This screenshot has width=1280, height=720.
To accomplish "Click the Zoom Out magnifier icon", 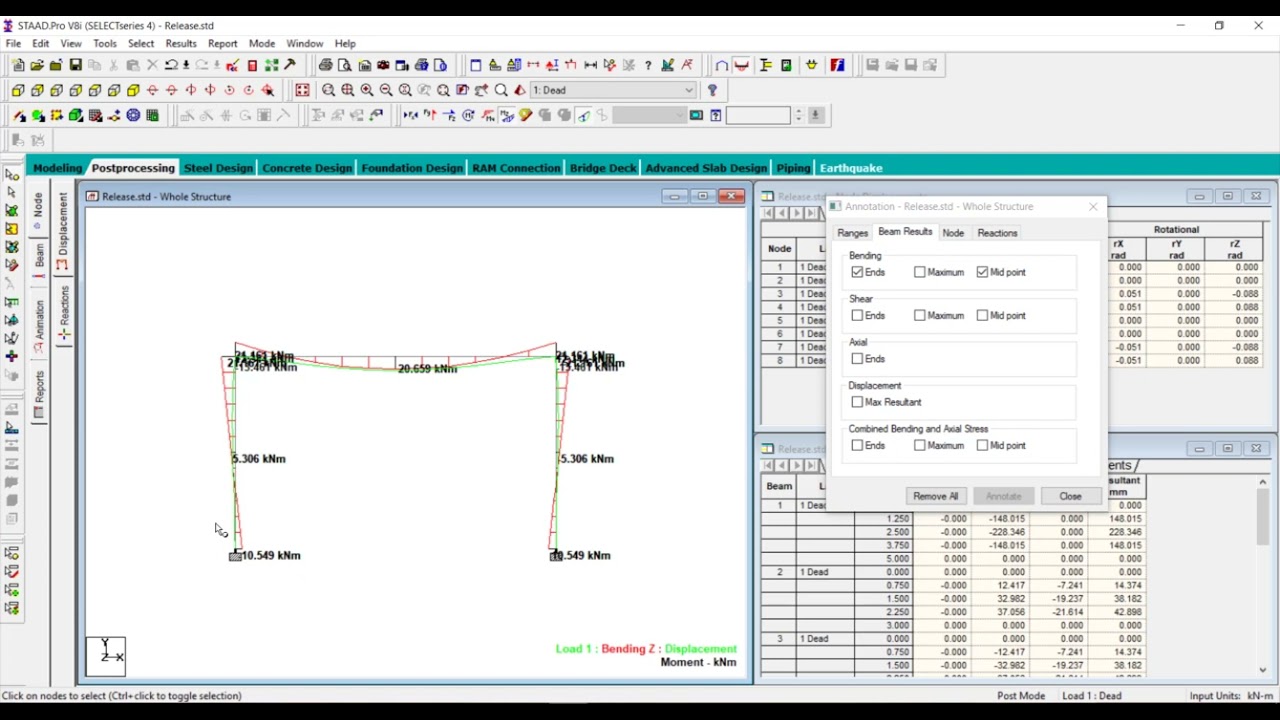I will (386, 90).
